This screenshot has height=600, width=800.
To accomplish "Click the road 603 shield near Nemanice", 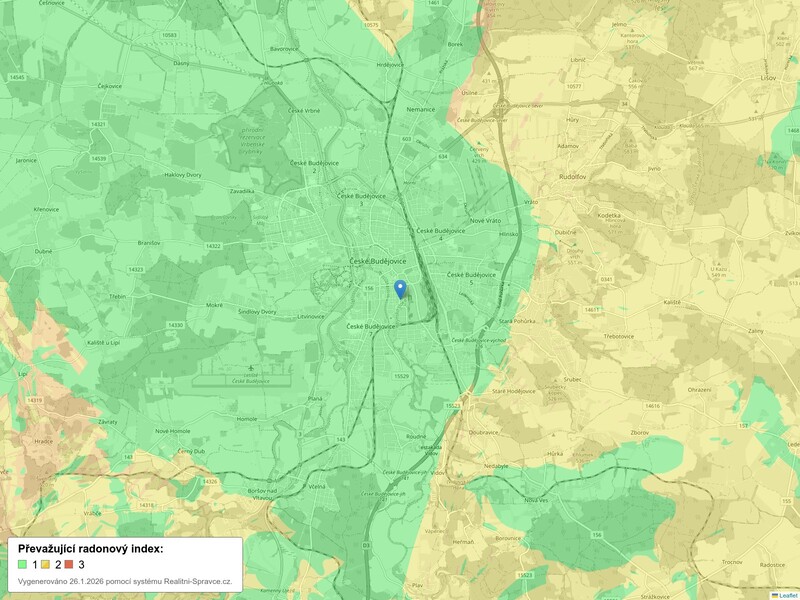I will pyautogui.click(x=406, y=139).
